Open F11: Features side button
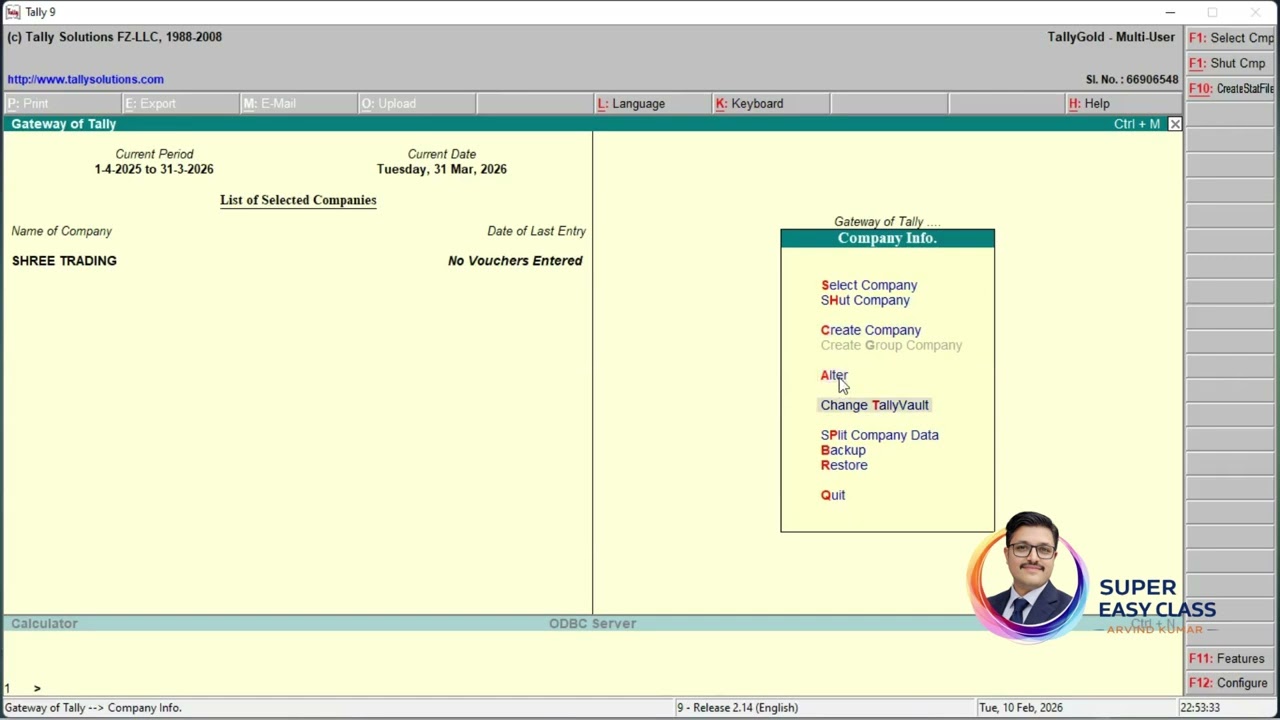 tap(1232, 659)
